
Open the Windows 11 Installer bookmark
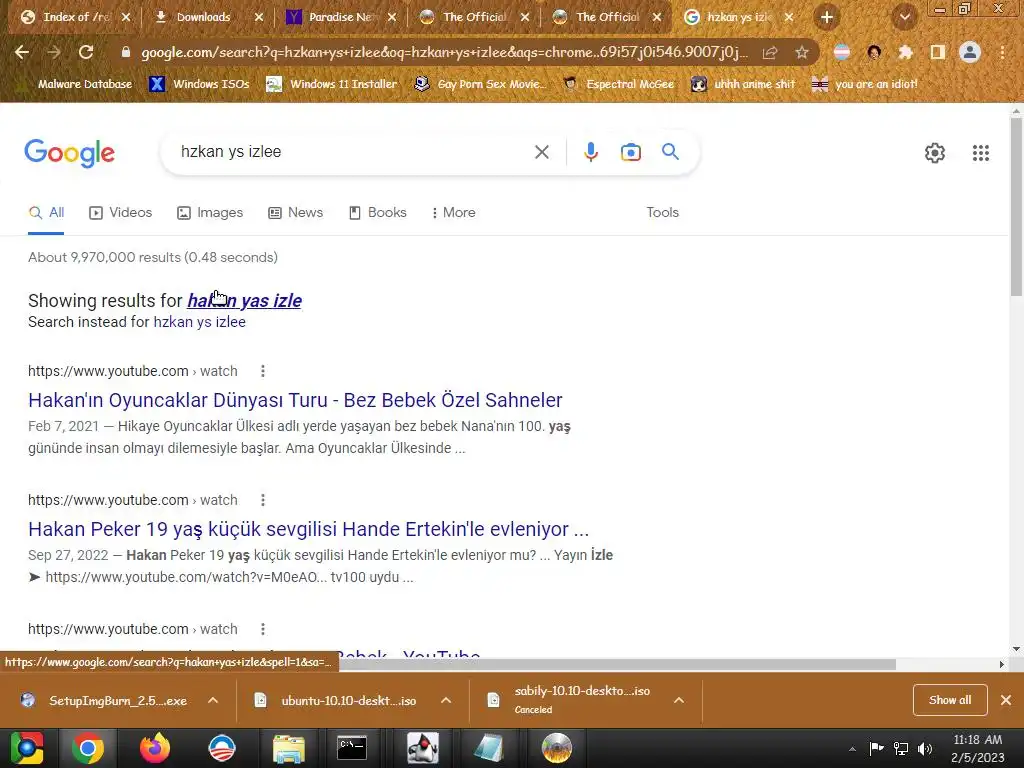[x=332, y=84]
